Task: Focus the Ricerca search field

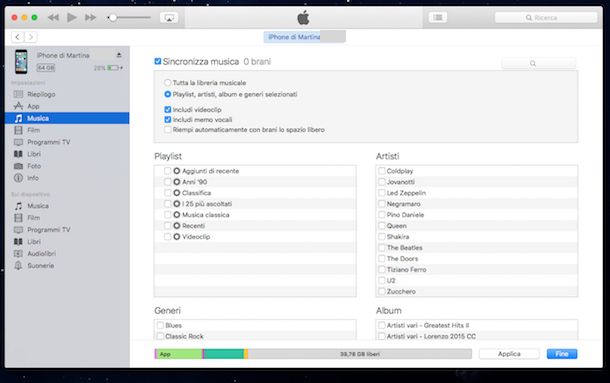Action: coord(546,18)
